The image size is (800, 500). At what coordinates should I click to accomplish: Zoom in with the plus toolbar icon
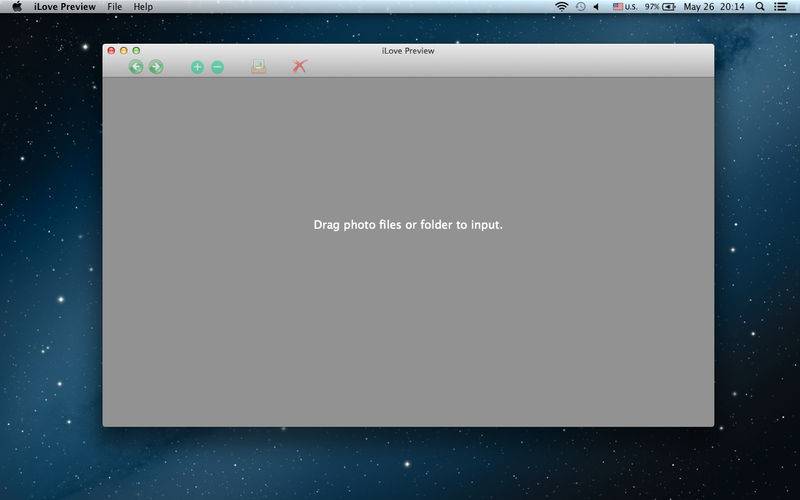197,67
